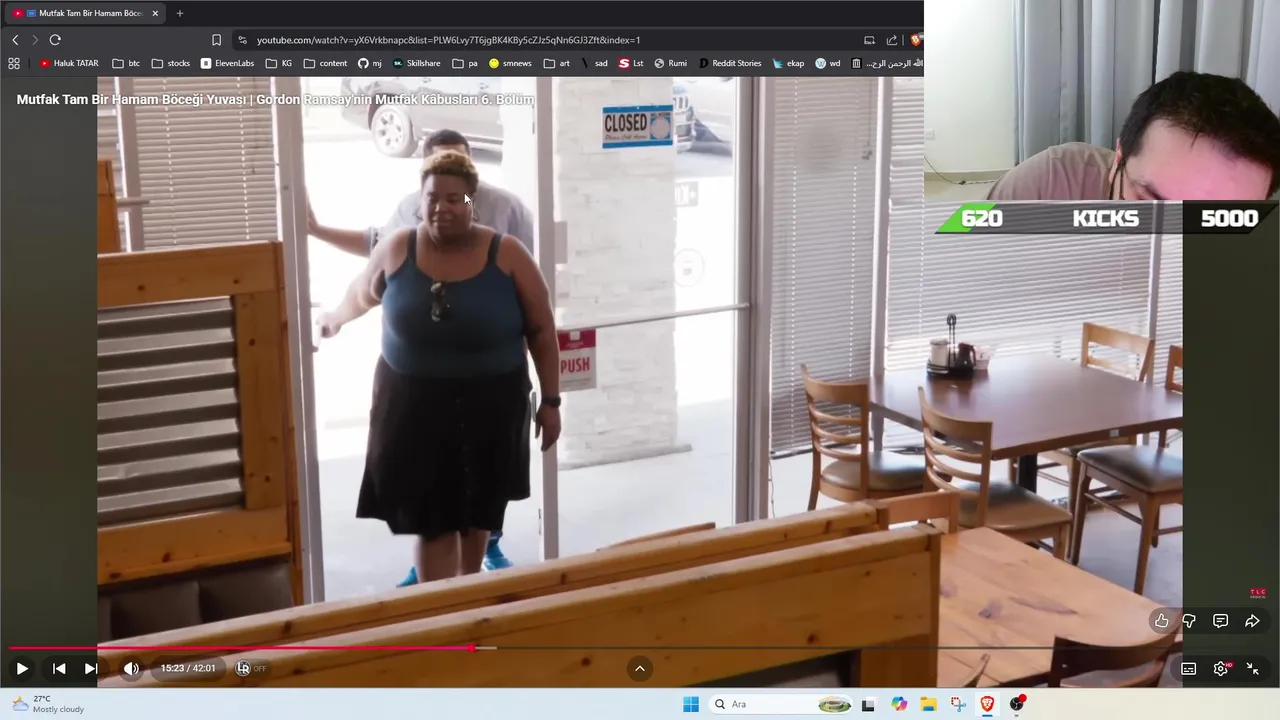
Task: Open the Lst bookmark
Action: (631, 63)
